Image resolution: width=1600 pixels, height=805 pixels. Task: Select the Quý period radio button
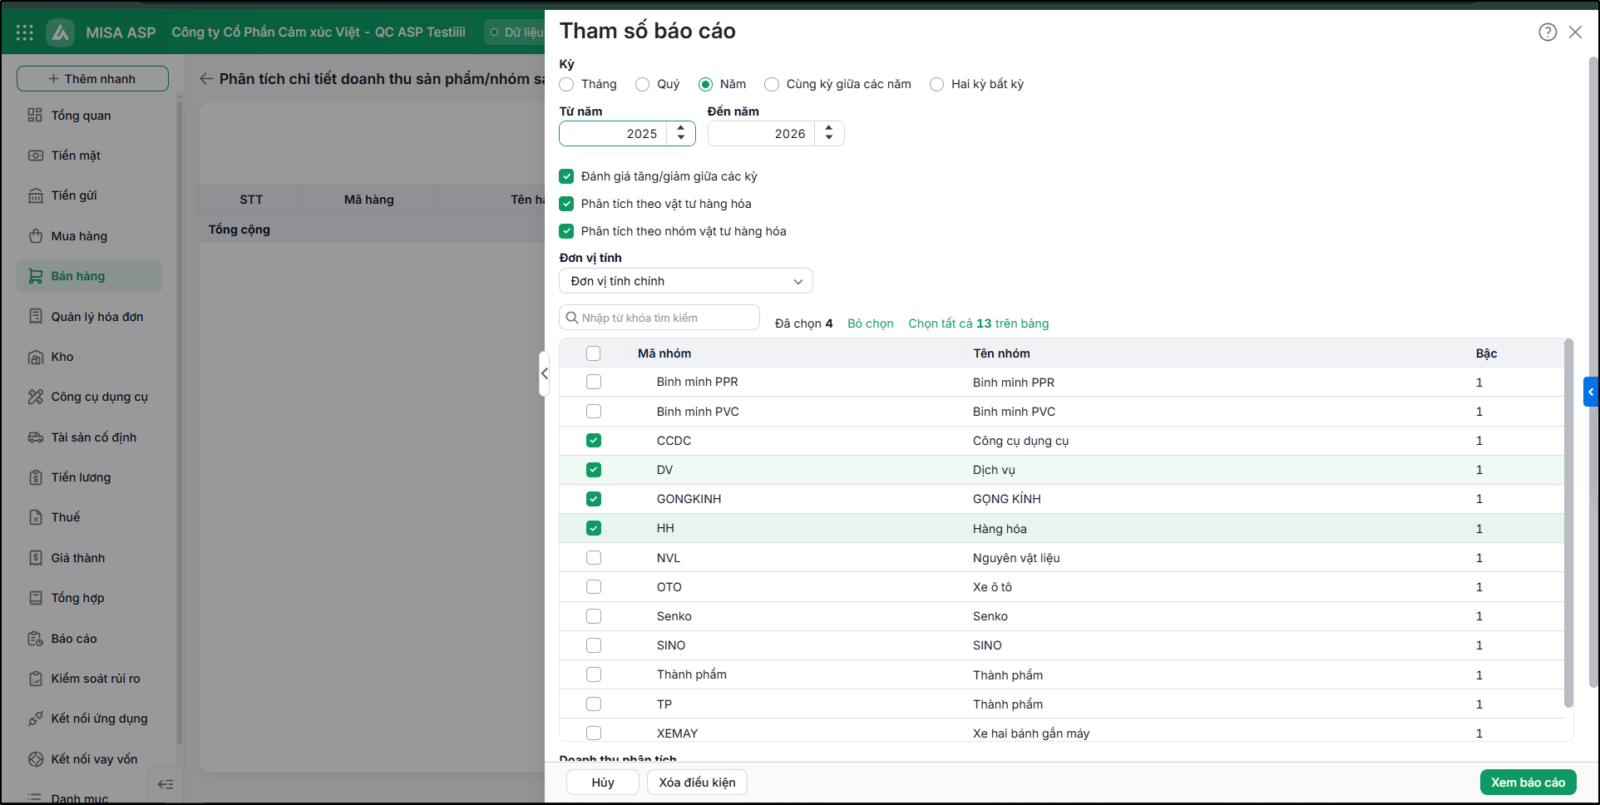coord(643,84)
